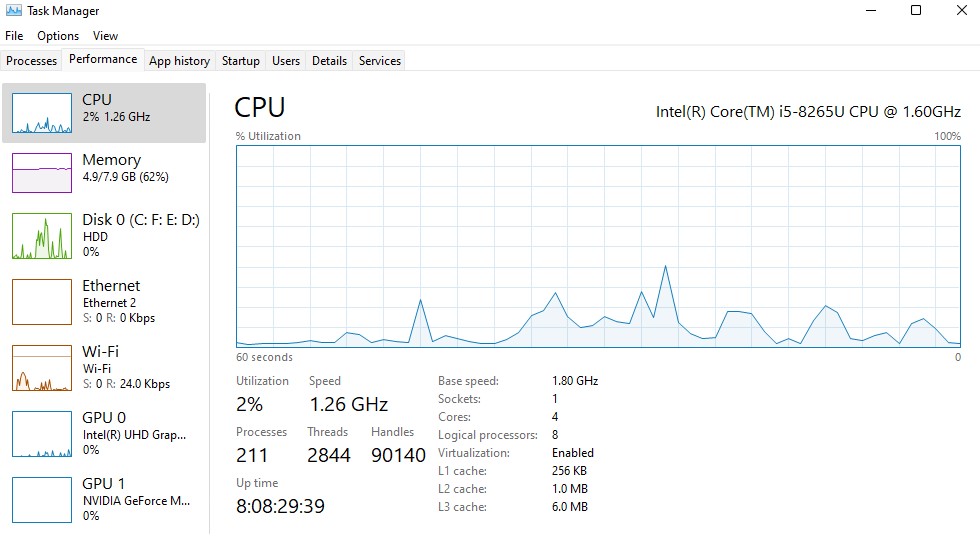Image resolution: width=980 pixels, height=541 pixels.
Task: Switch to the Processes tab
Action: [x=32, y=61]
